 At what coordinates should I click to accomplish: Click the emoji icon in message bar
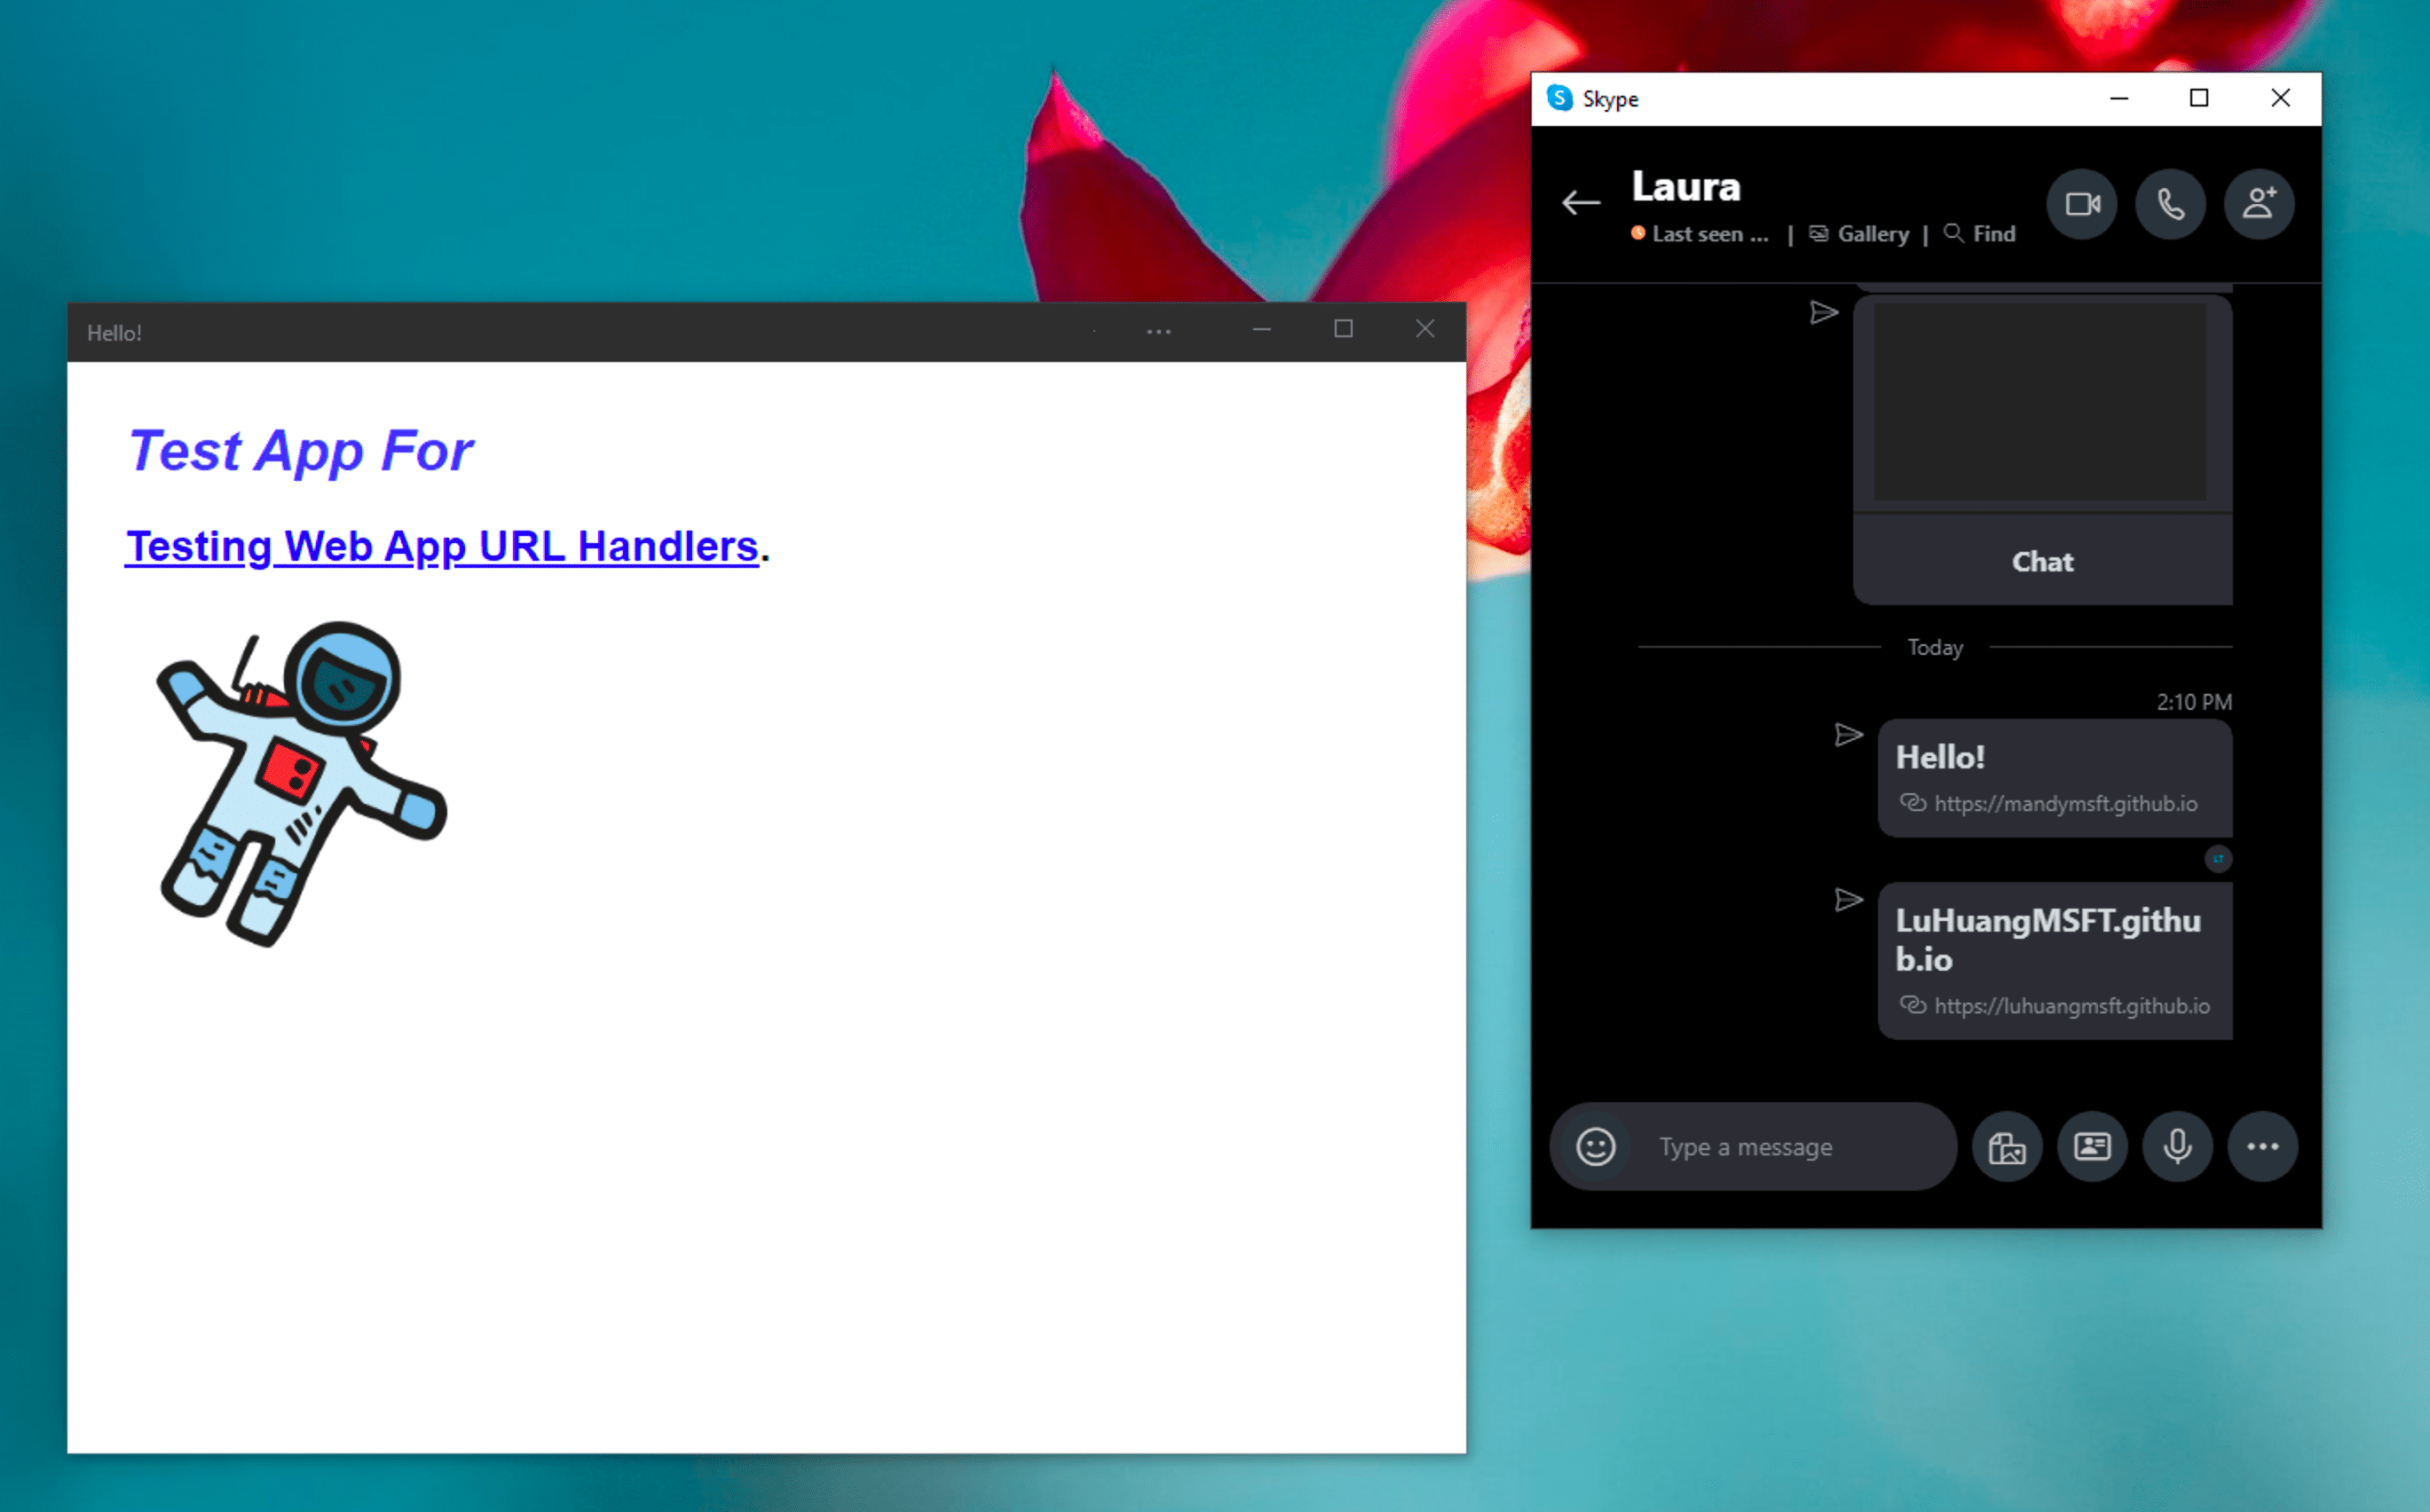[x=1594, y=1145]
